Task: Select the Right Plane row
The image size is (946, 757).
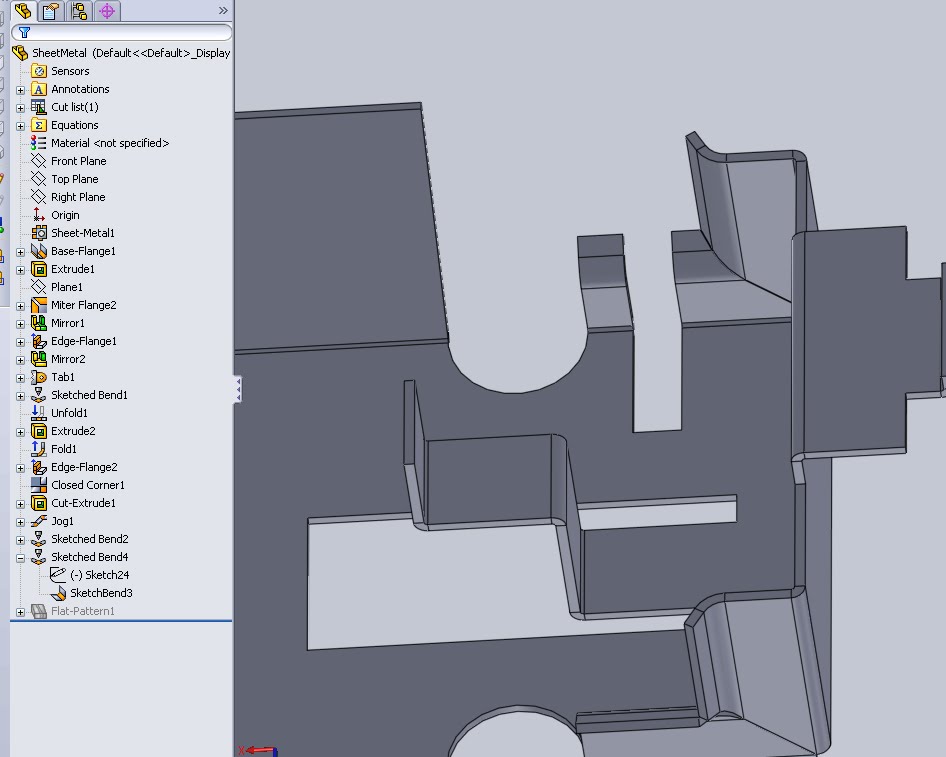Action: (68, 197)
